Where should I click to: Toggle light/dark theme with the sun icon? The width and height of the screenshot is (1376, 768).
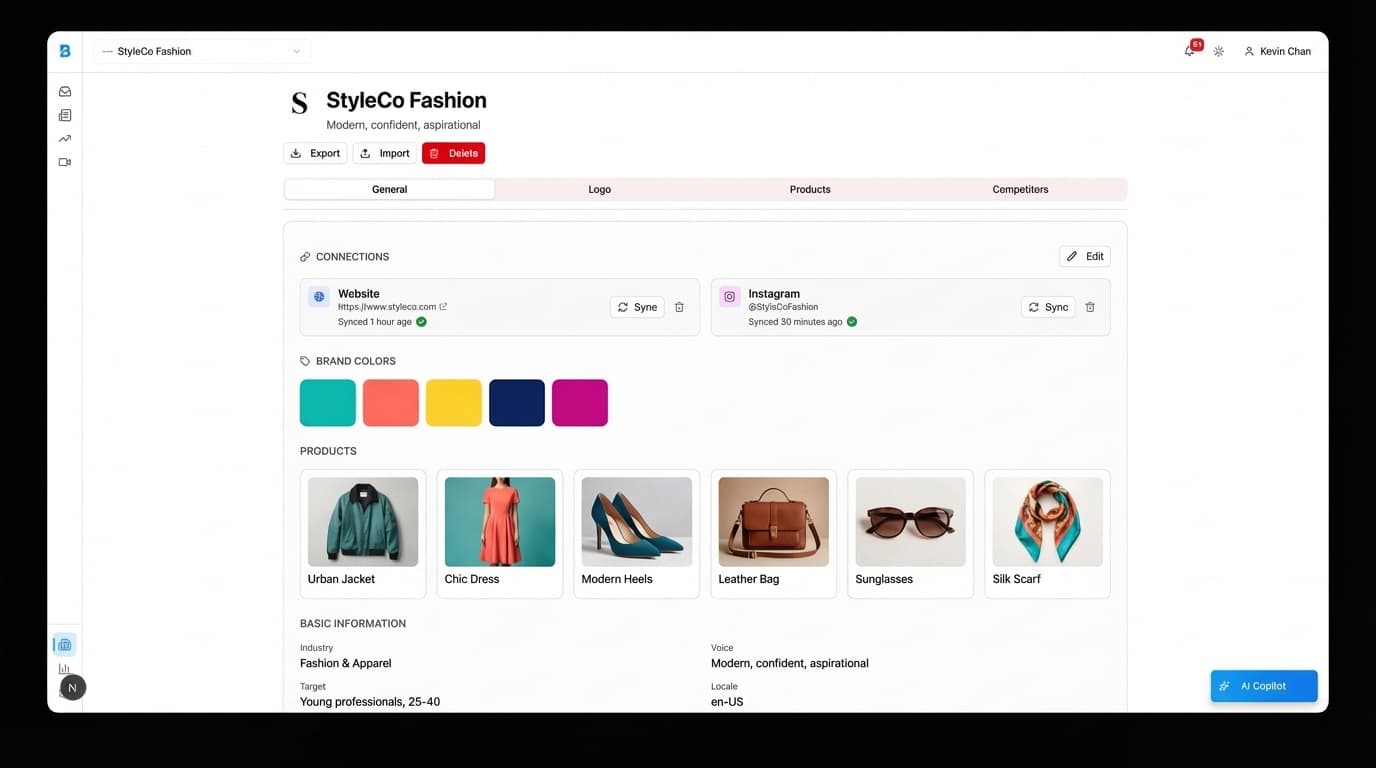[1219, 51]
